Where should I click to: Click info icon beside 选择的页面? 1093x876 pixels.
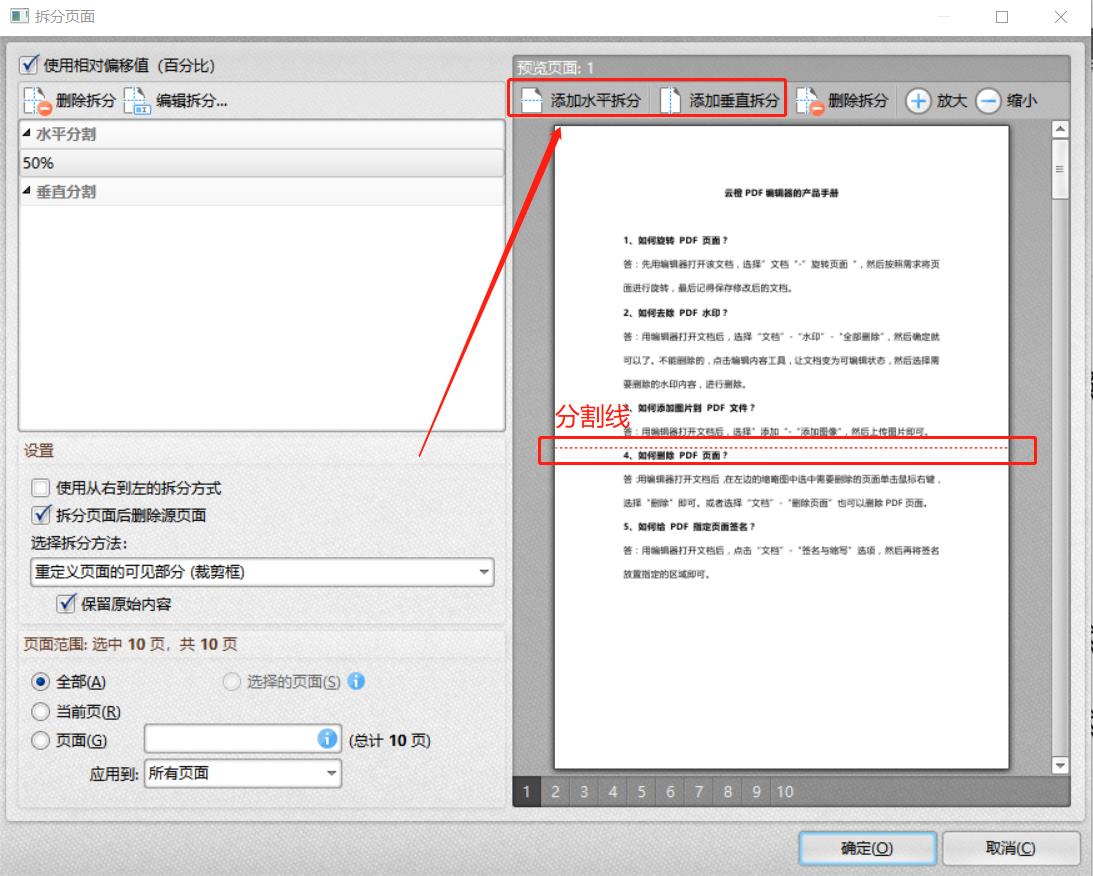[x=356, y=681]
